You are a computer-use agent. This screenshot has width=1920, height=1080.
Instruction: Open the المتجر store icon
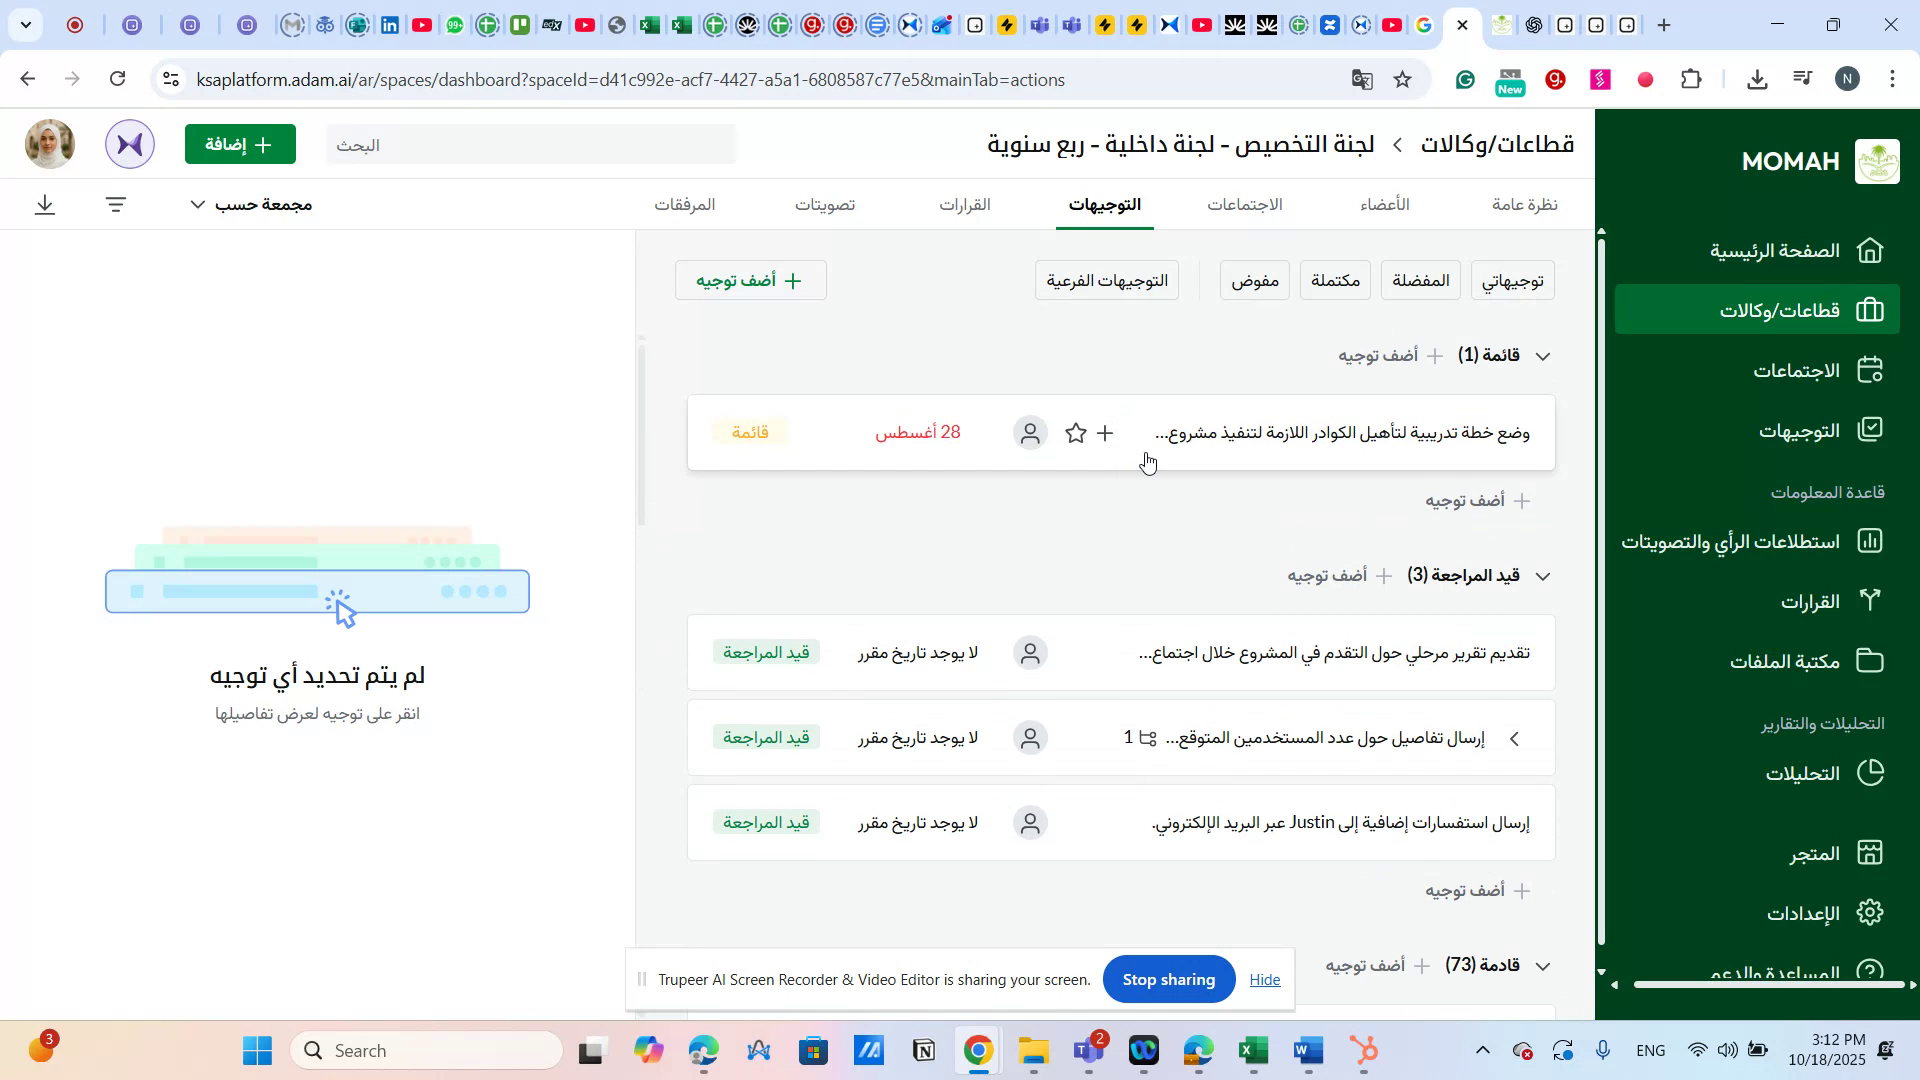(x=1869, y=852)
